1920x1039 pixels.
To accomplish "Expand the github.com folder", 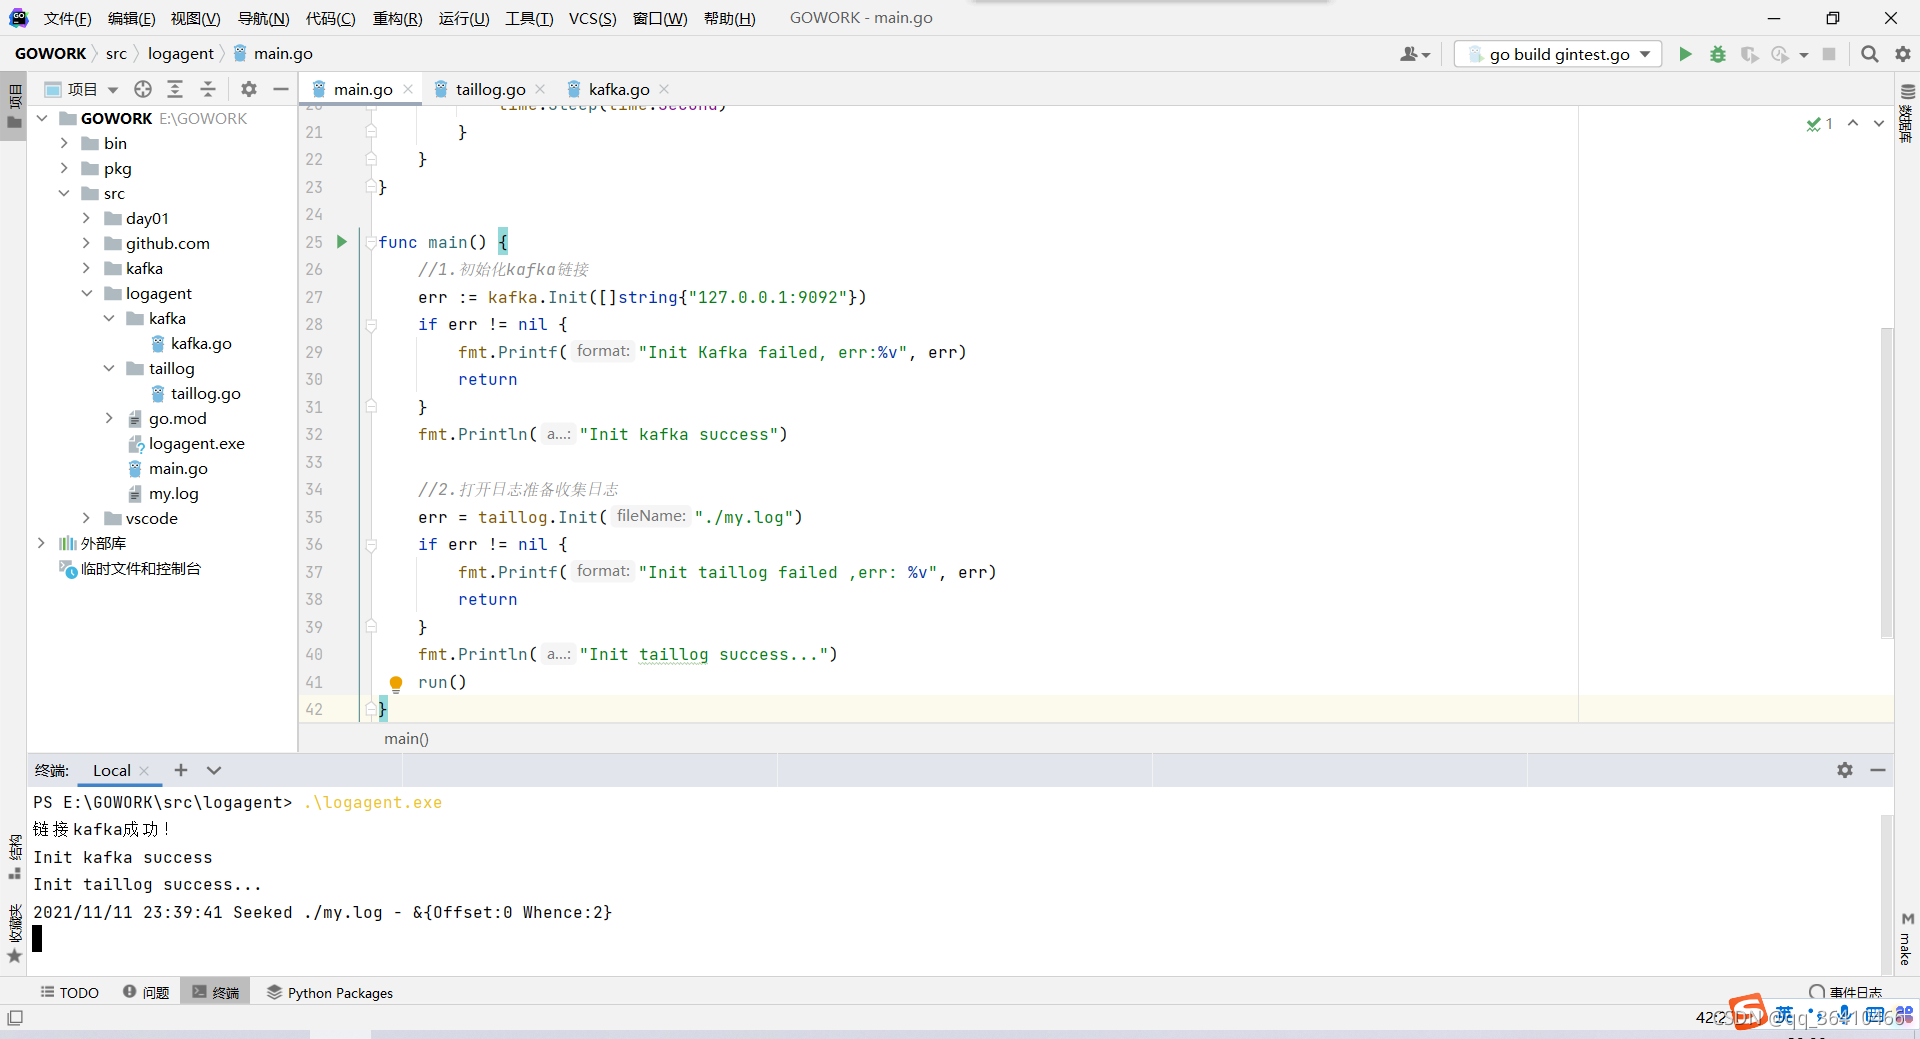I will (86, 243).
